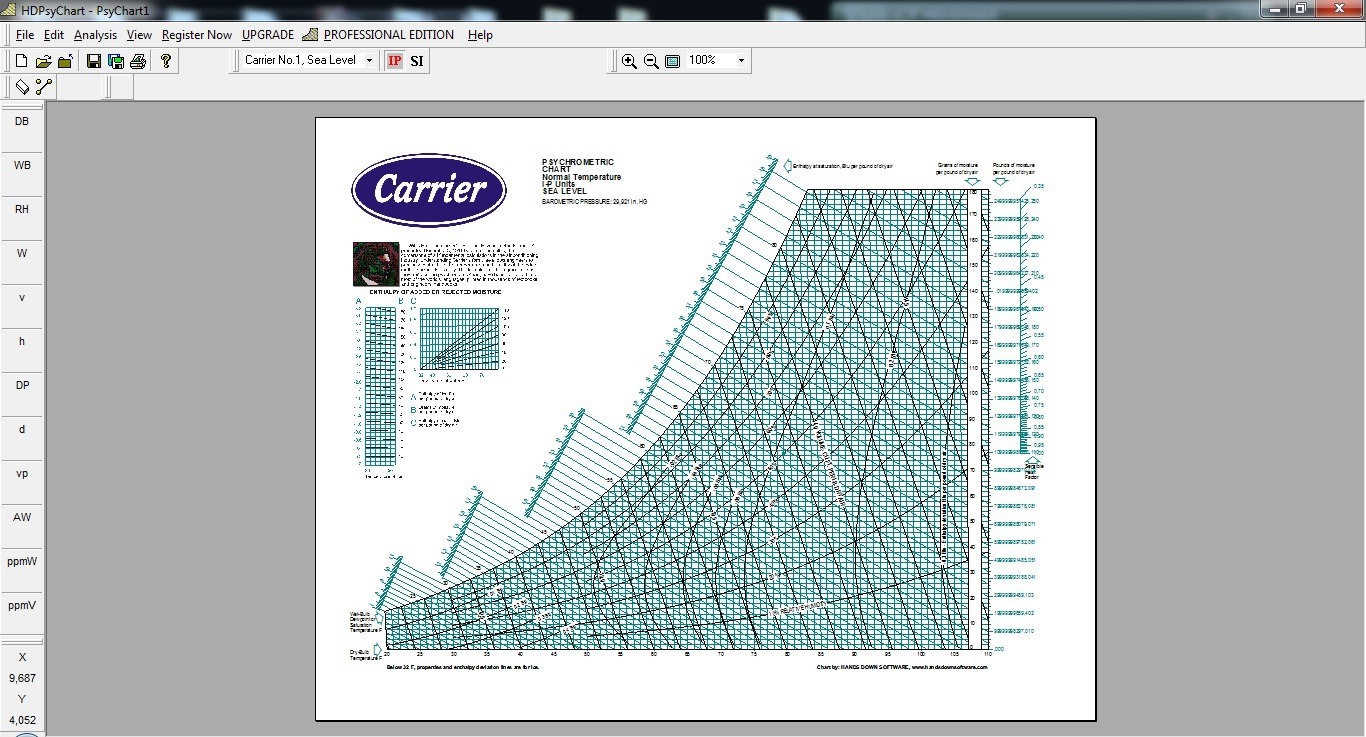Create a new chart with New icon

click(x=21, y=61)
